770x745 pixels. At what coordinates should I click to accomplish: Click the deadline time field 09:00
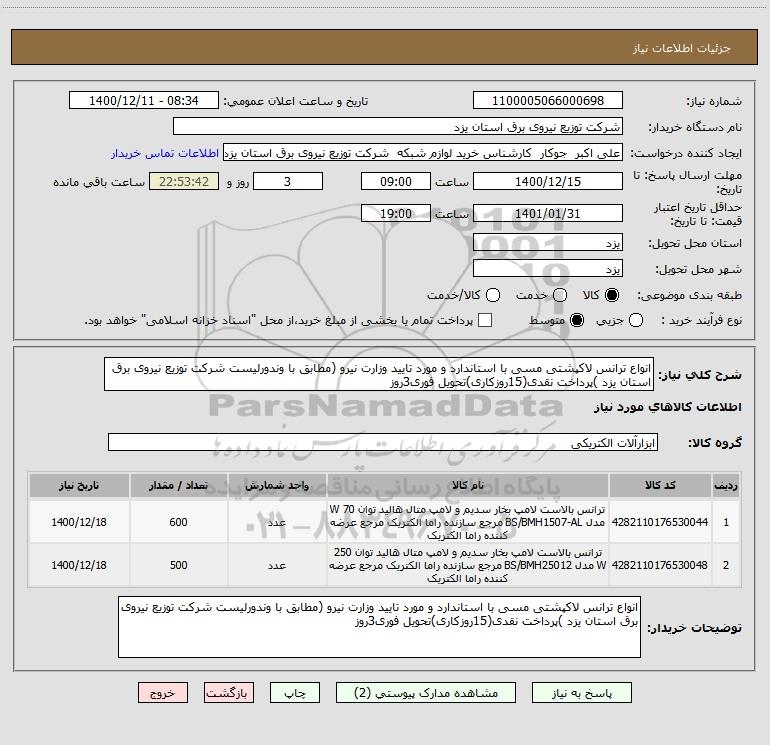[x=396, y=181]
